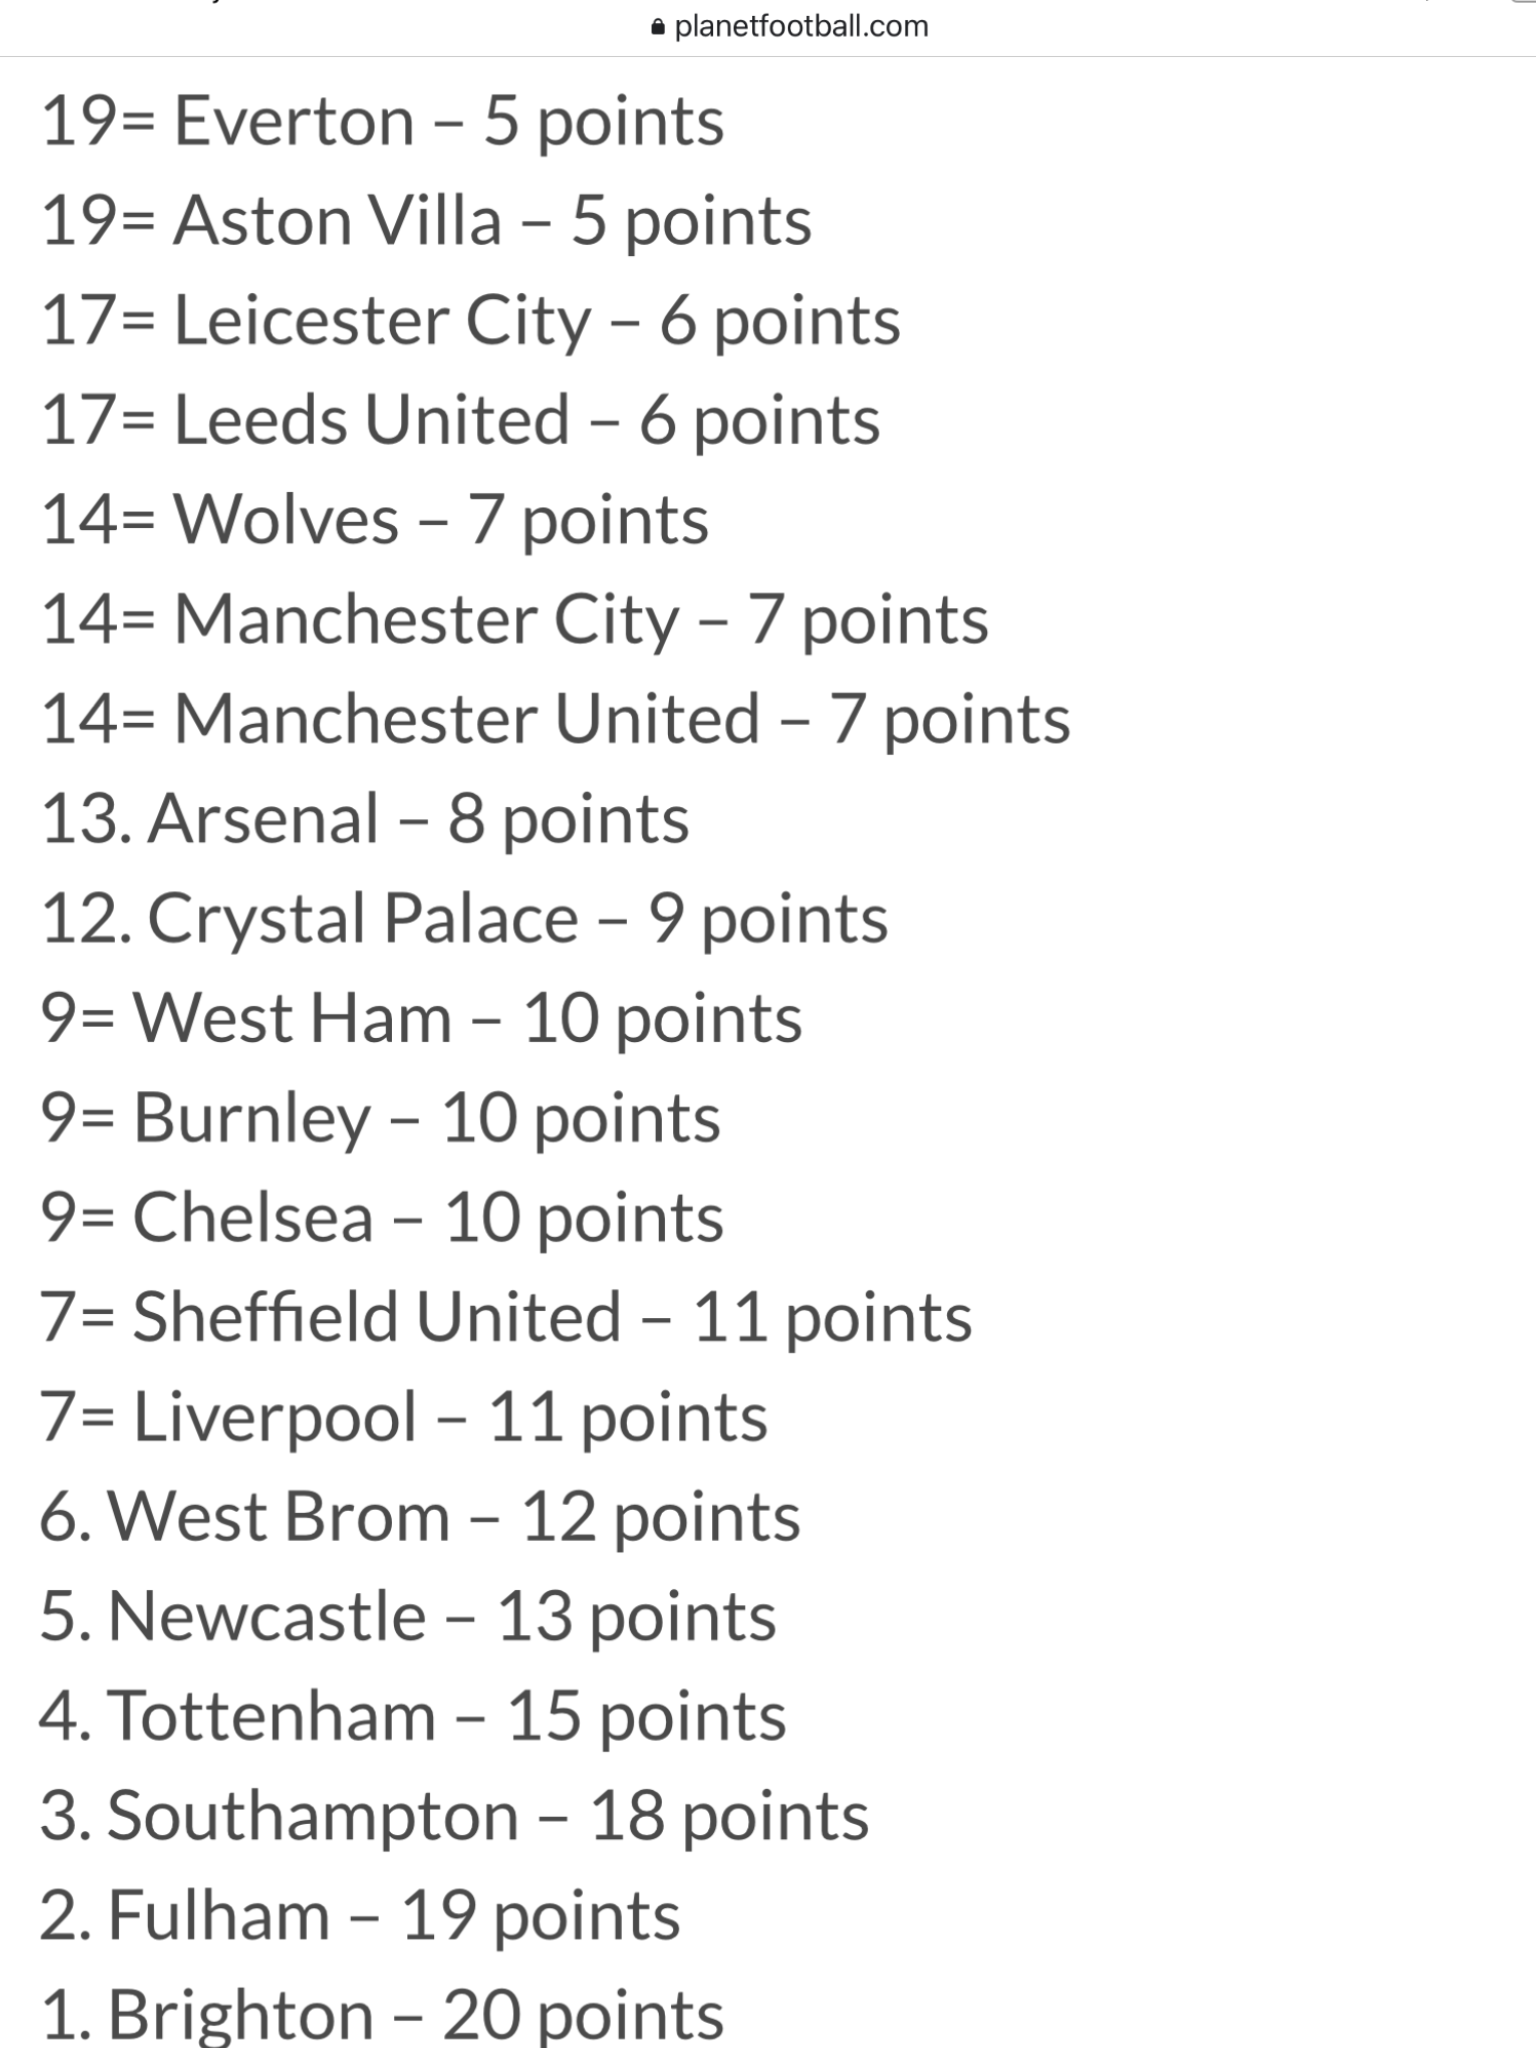The height and width of the screenshot is (2048, 1536).
Task: Click Sheffield United – 11 points entry
Action: [507, 1318]
